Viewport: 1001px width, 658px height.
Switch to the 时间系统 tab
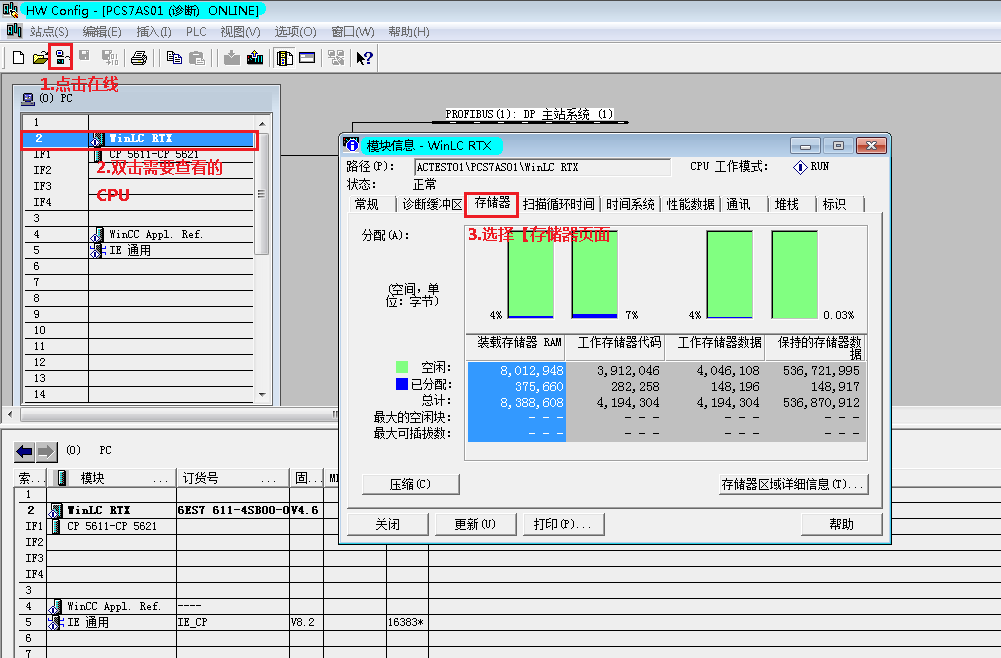(x=630, y=204)
